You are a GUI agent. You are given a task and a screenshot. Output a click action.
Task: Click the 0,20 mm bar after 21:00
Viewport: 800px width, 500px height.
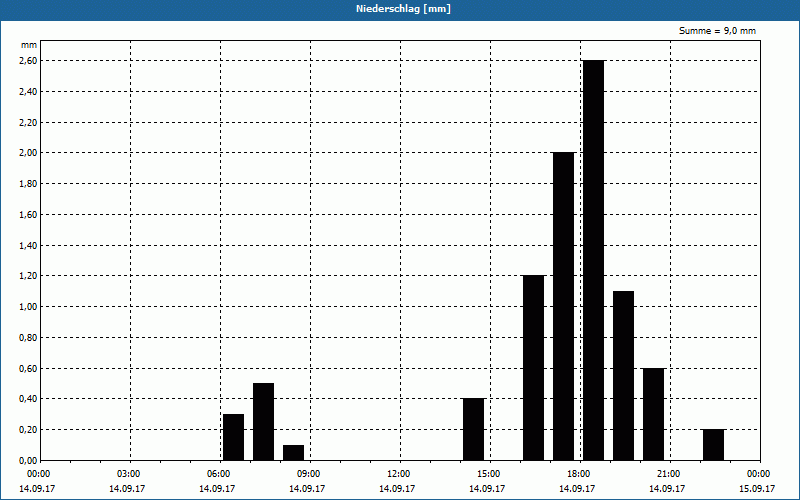click(713, 445)
